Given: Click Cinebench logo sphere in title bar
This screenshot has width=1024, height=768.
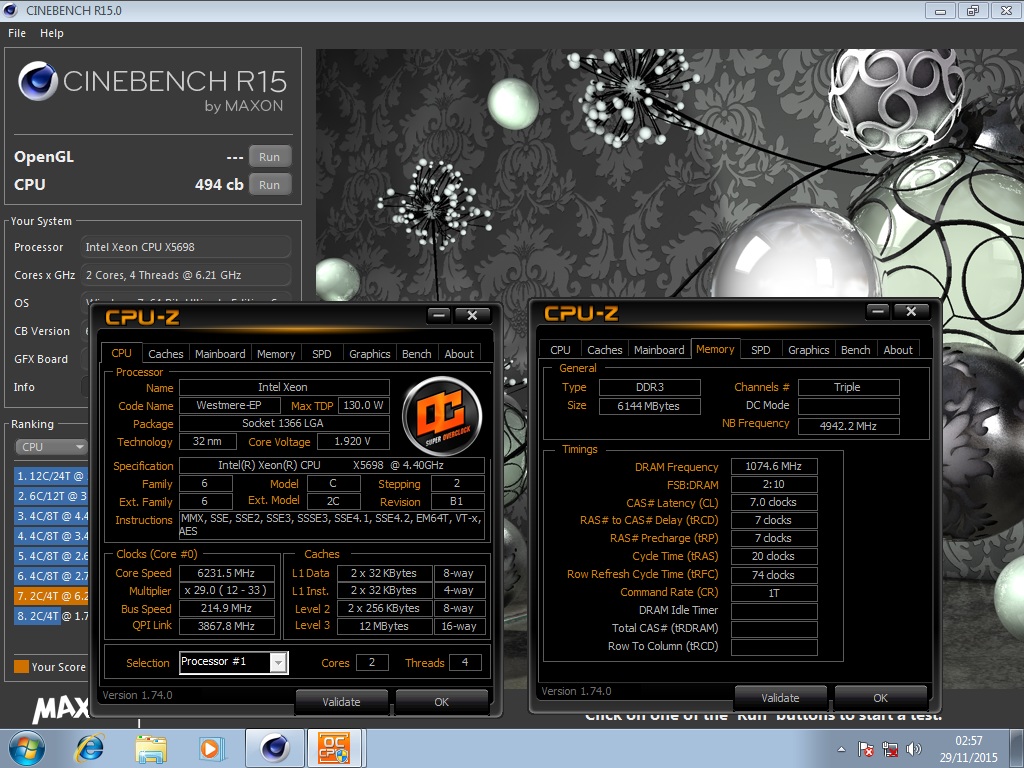Looking at the screenshot, I should (10, 10).
